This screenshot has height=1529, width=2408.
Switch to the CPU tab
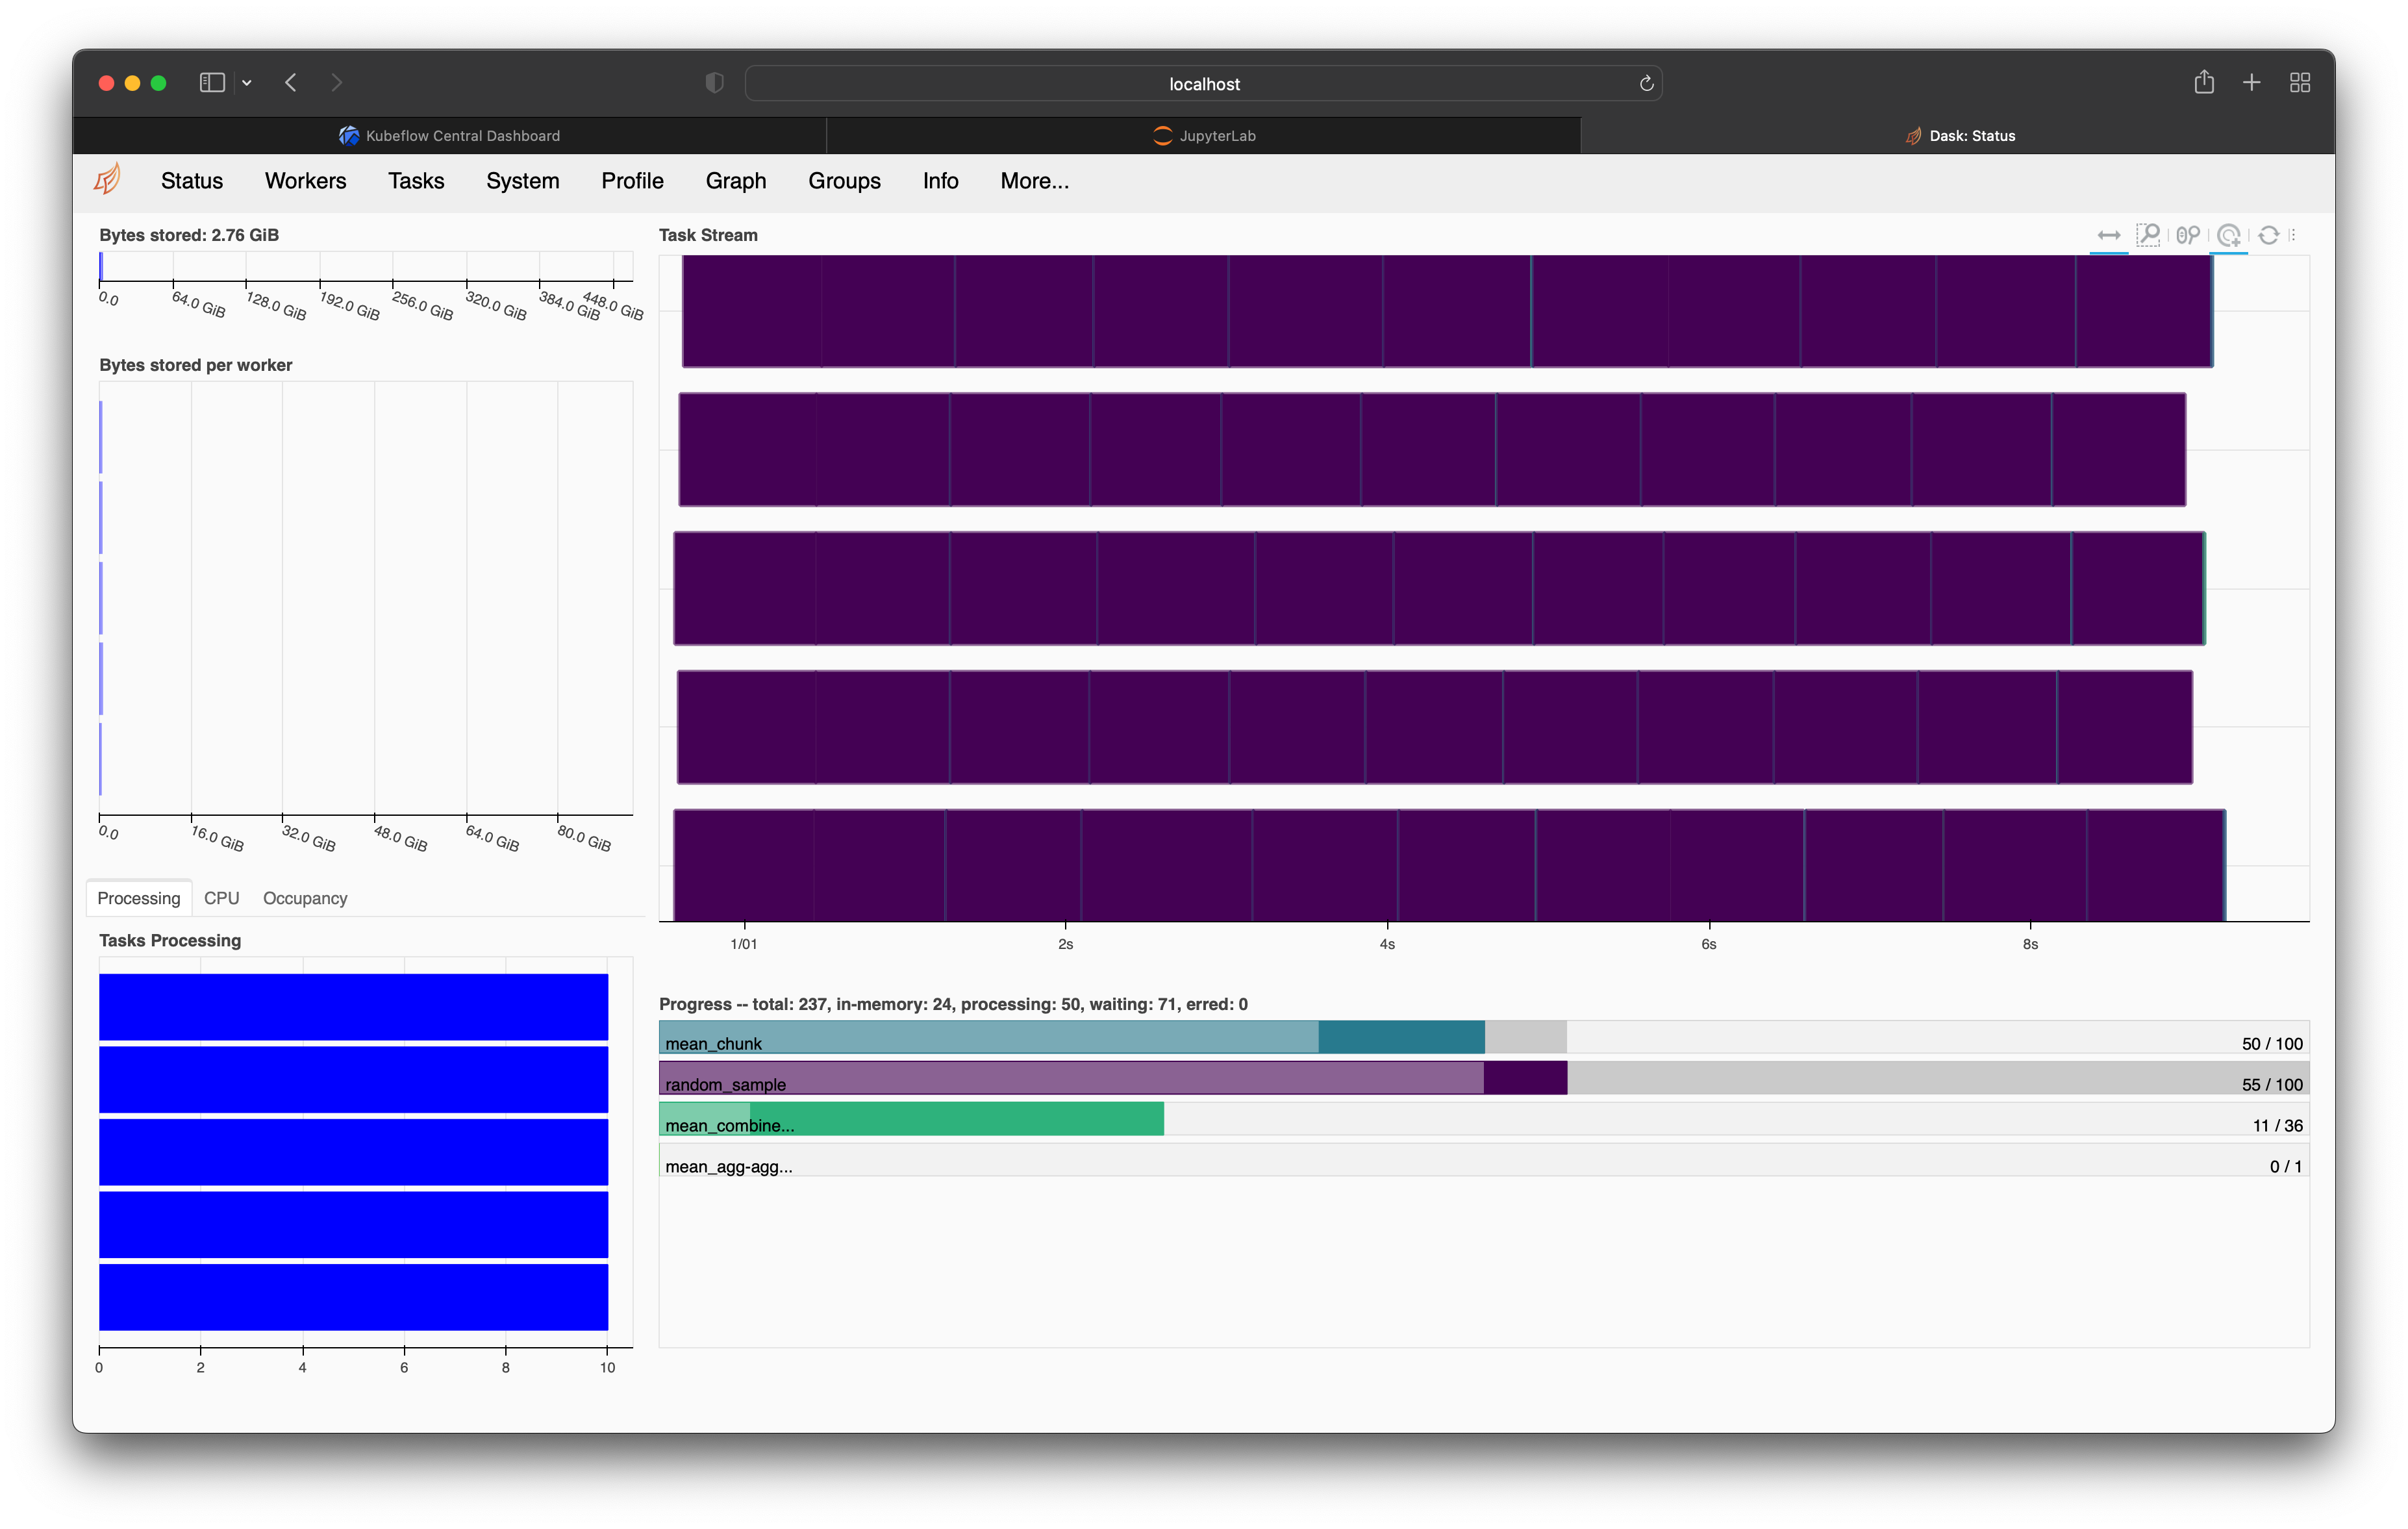221,898
